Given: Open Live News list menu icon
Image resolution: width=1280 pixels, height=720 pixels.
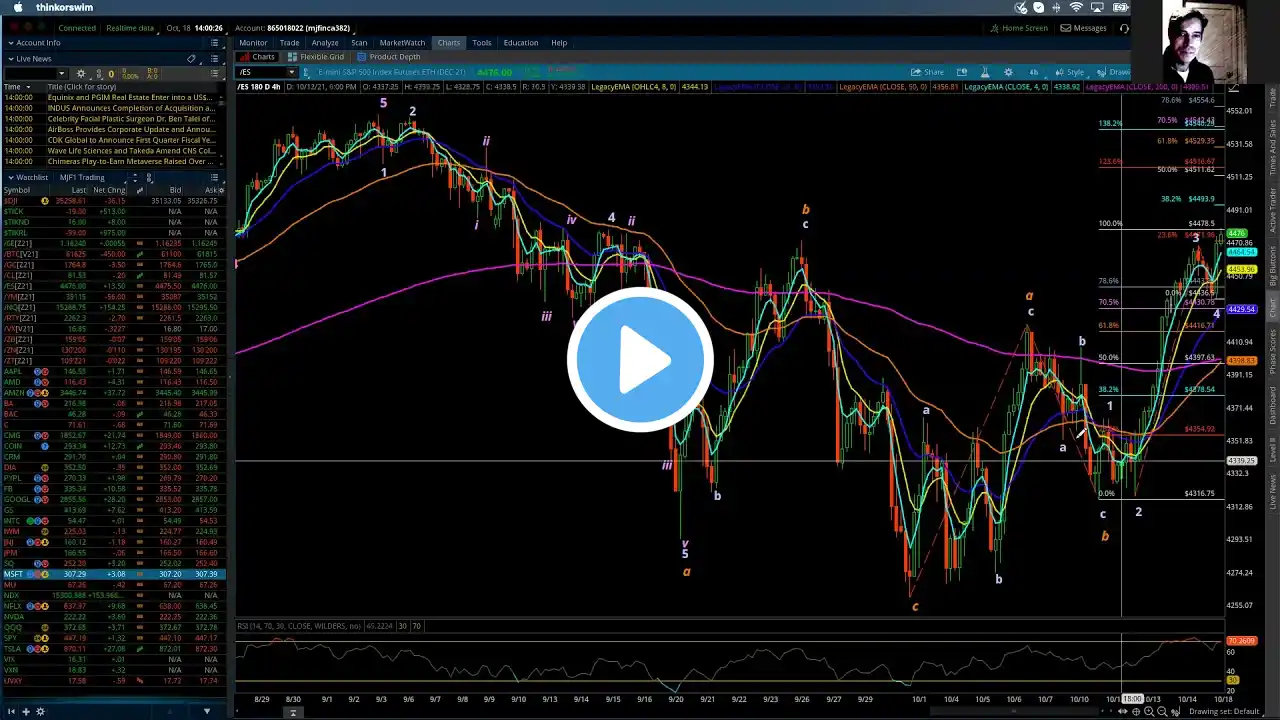Looking at the screenshot, I should point(215,59).
